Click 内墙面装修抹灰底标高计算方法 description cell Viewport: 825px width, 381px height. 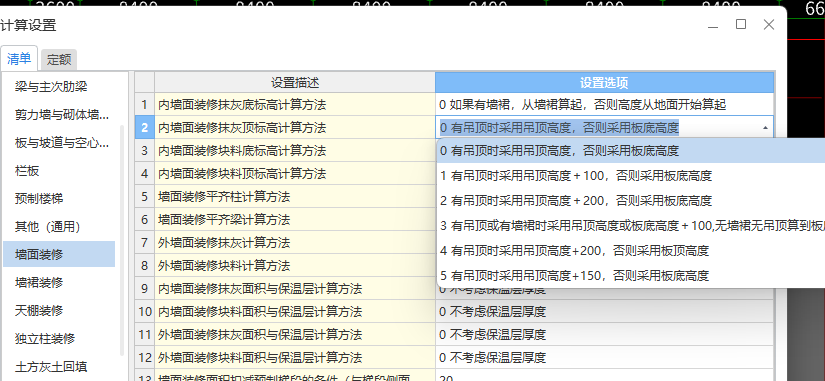[295, 105]
